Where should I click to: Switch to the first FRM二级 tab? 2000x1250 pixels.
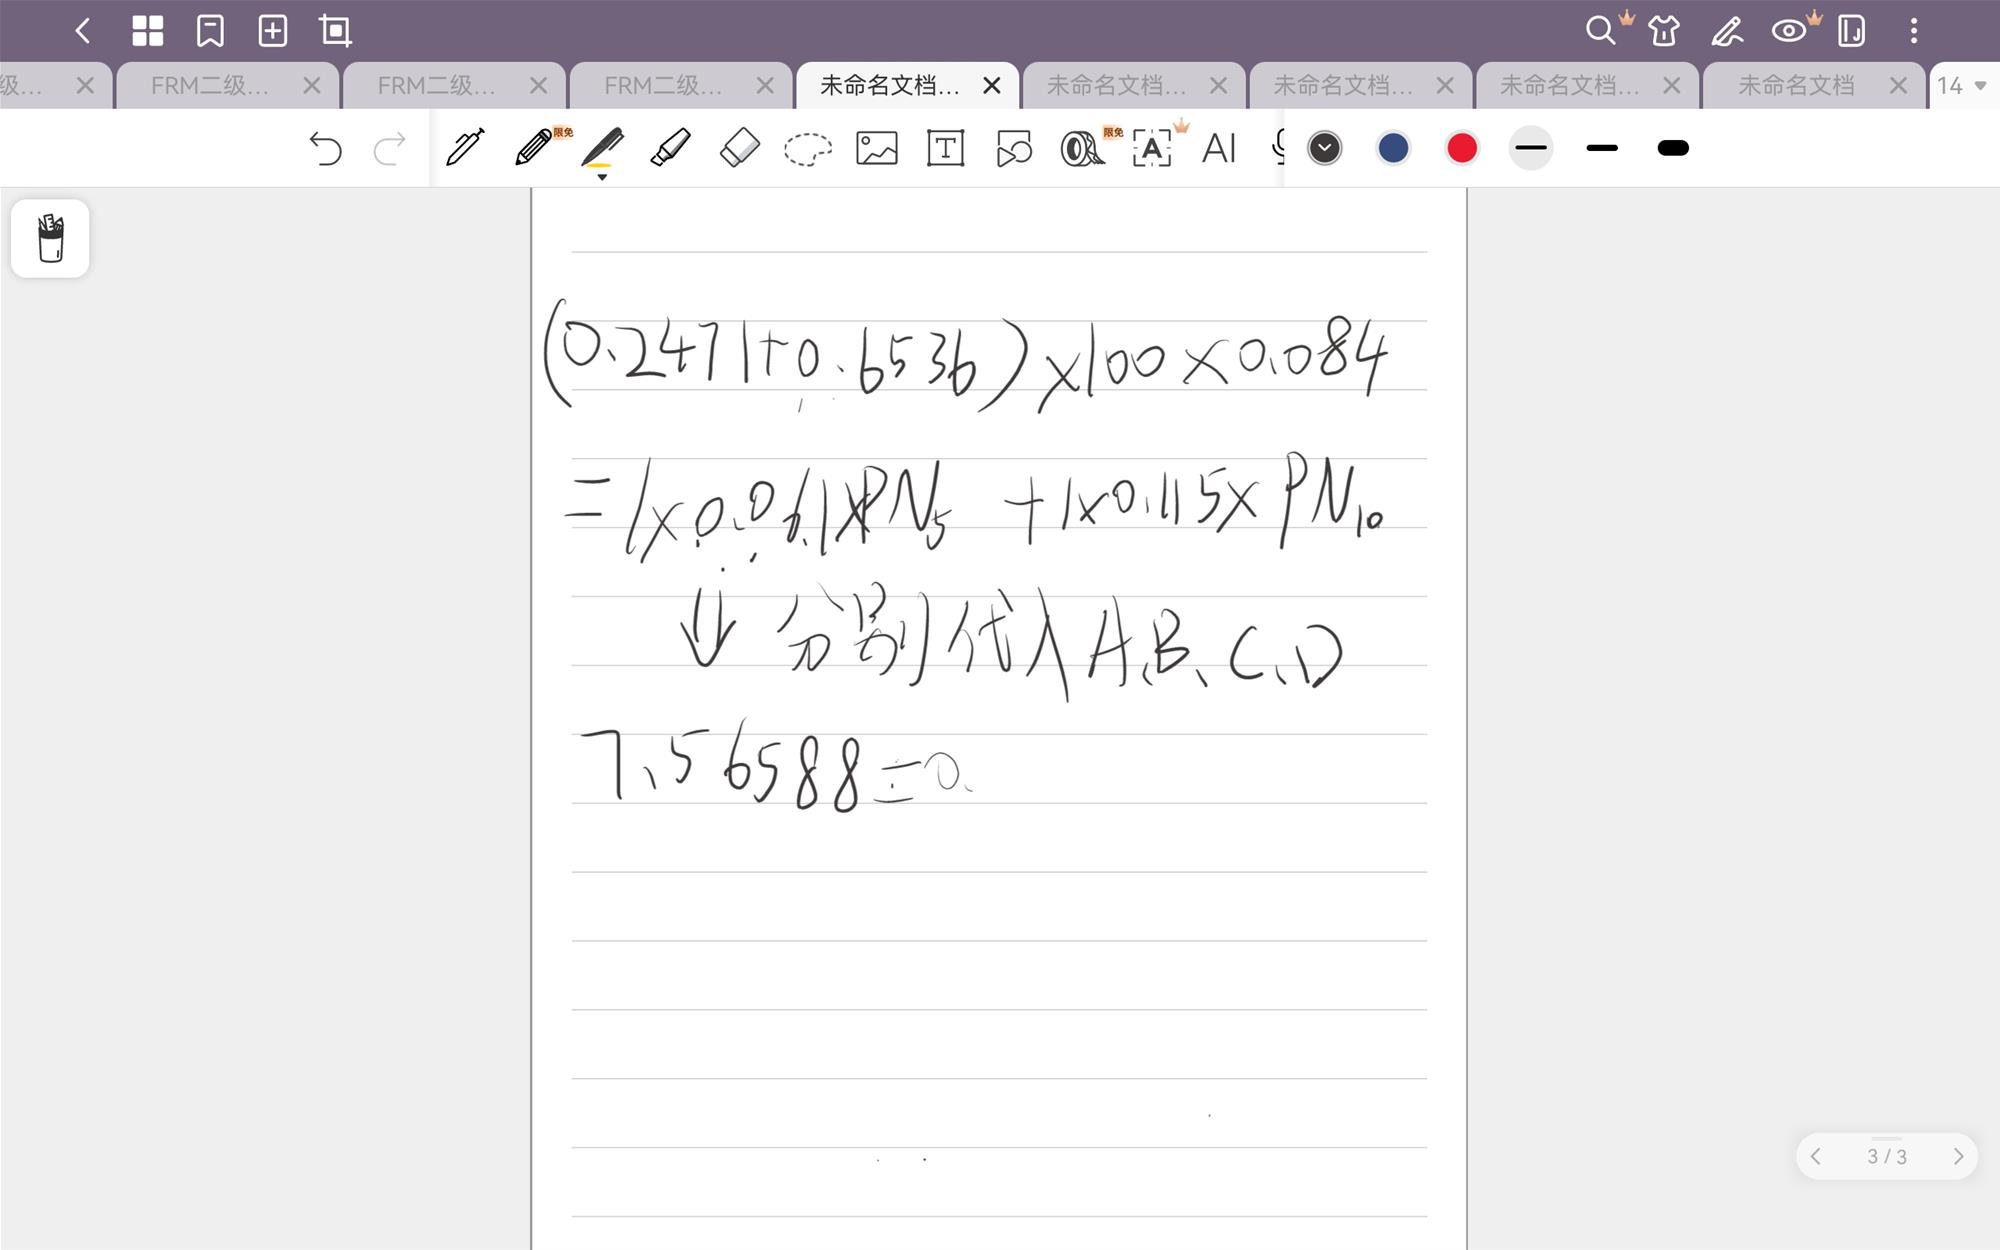click(210, 85)
